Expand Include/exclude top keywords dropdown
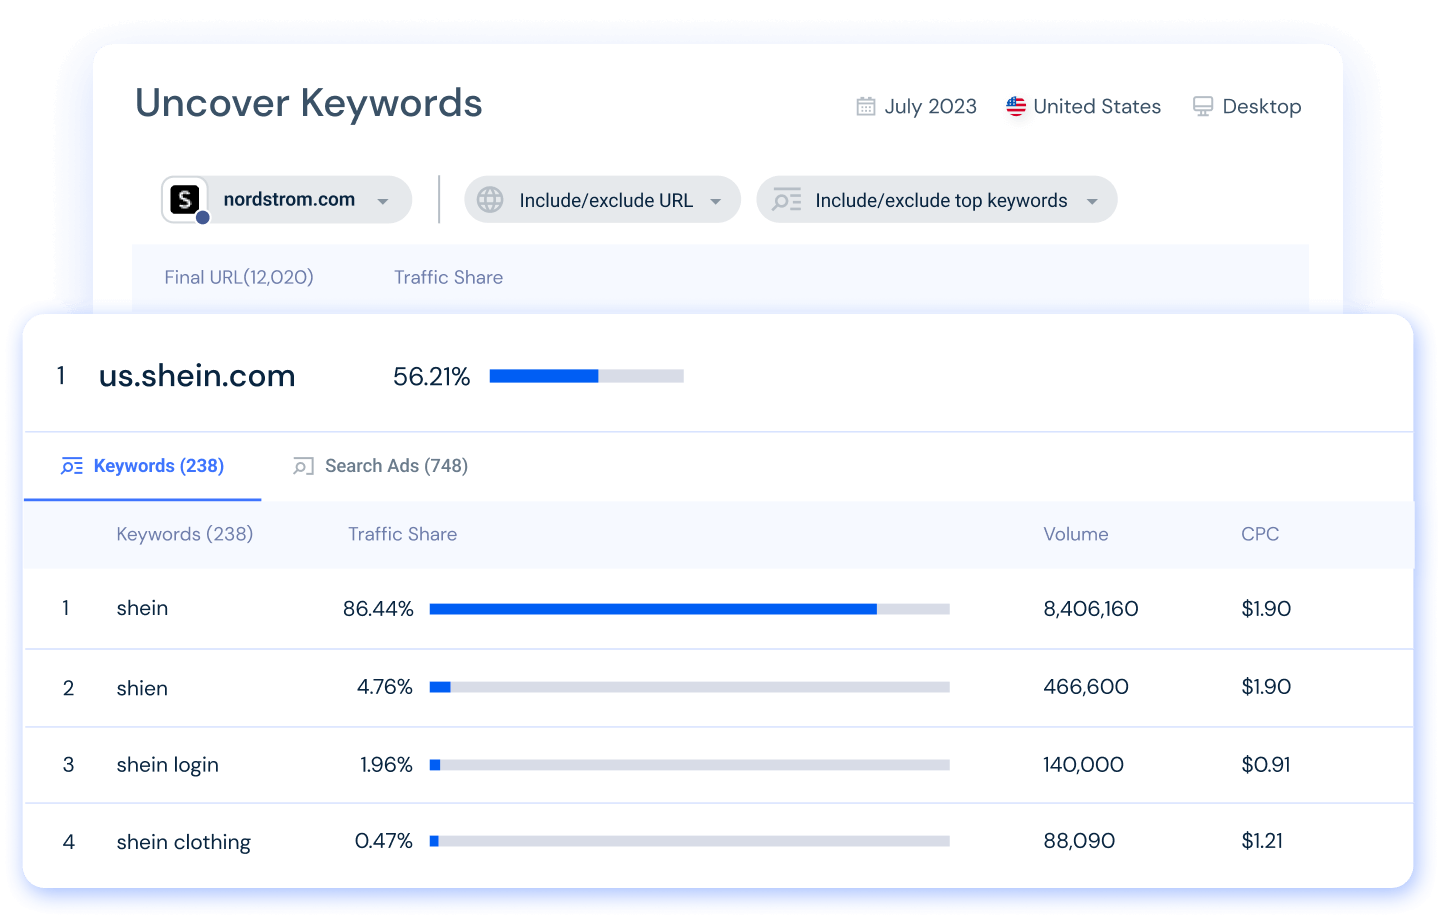 (1092, 201)
